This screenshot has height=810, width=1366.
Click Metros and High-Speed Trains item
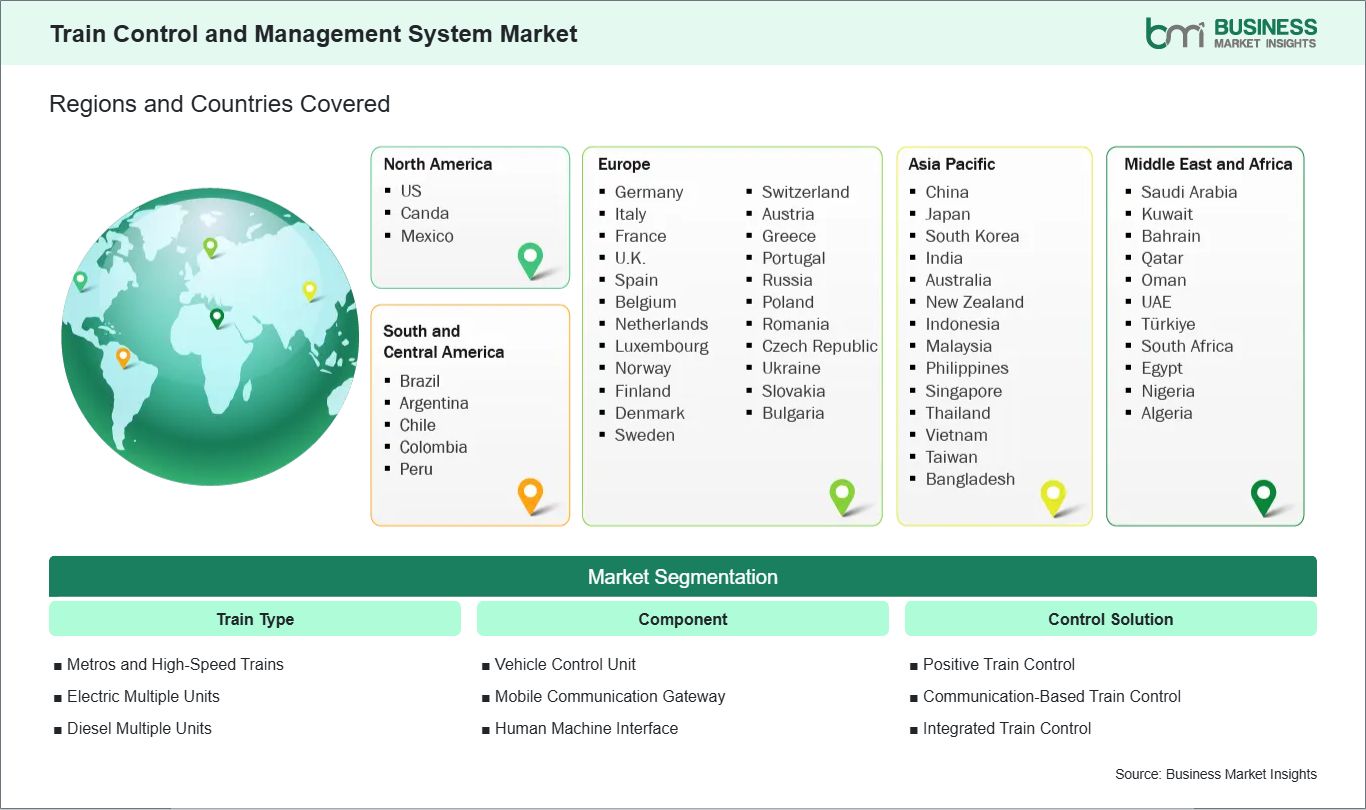pos(175,664)
